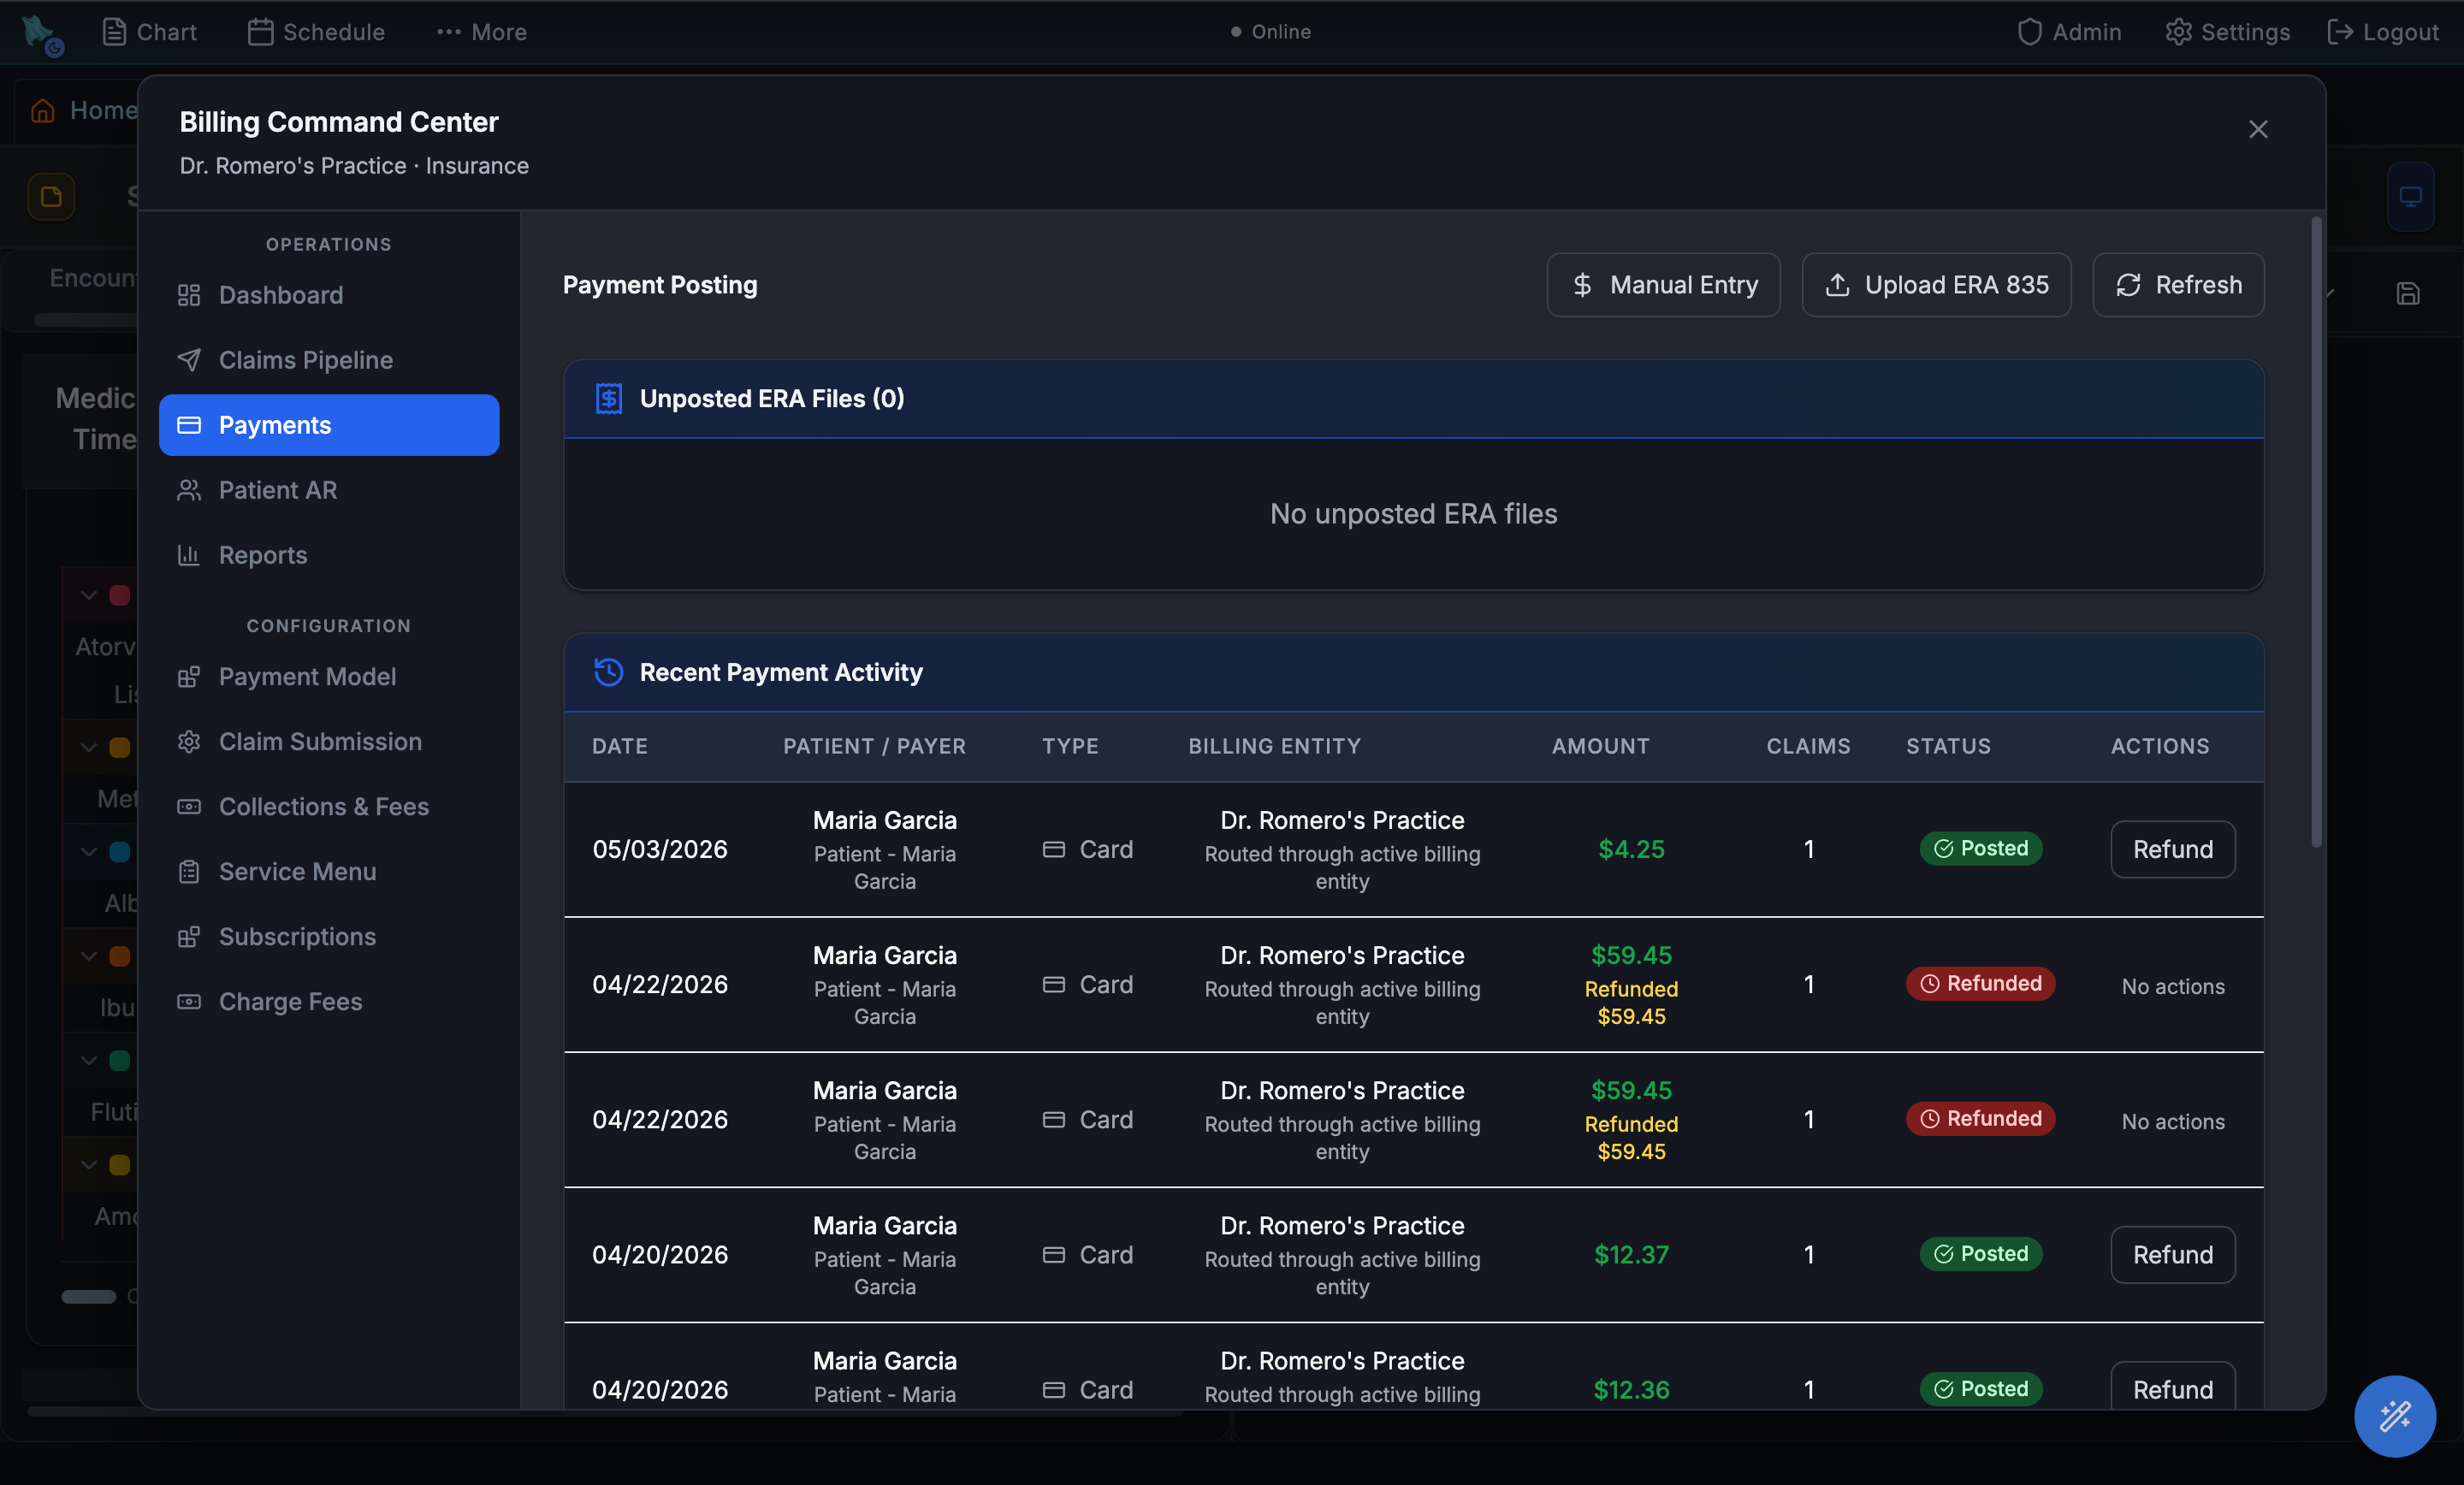
Task: Click the Subscriptions icon
Action: coord(189,937)
